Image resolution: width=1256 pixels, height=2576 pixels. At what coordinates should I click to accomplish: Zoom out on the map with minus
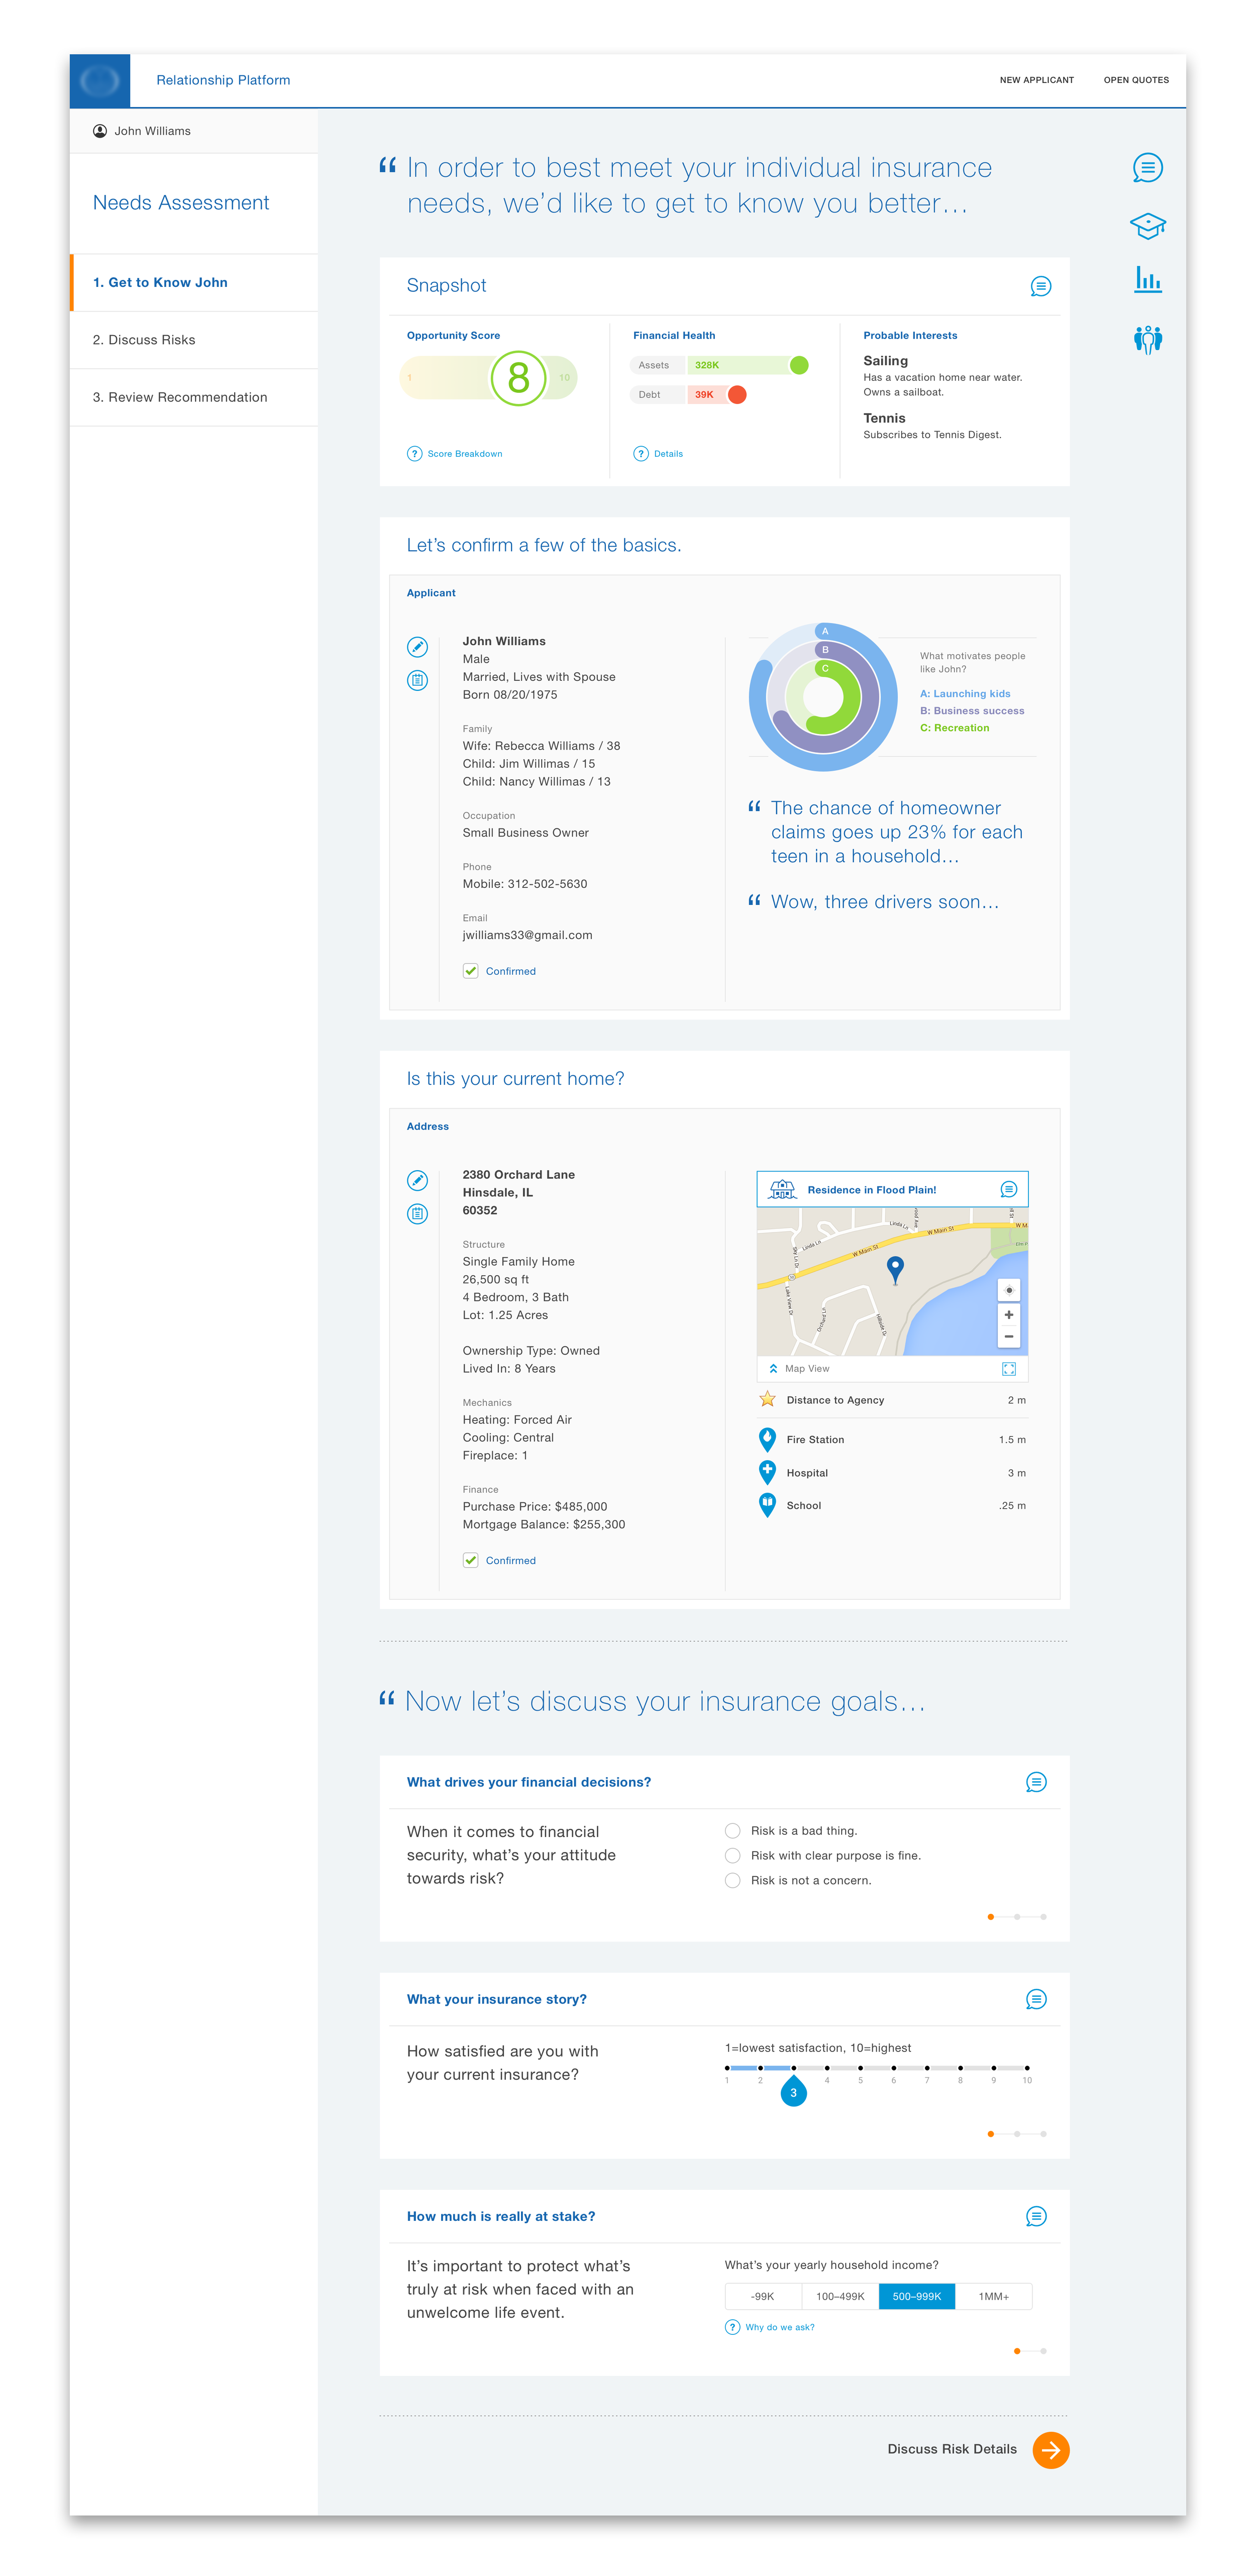pyautogui.click(x=1009, y=1337)
